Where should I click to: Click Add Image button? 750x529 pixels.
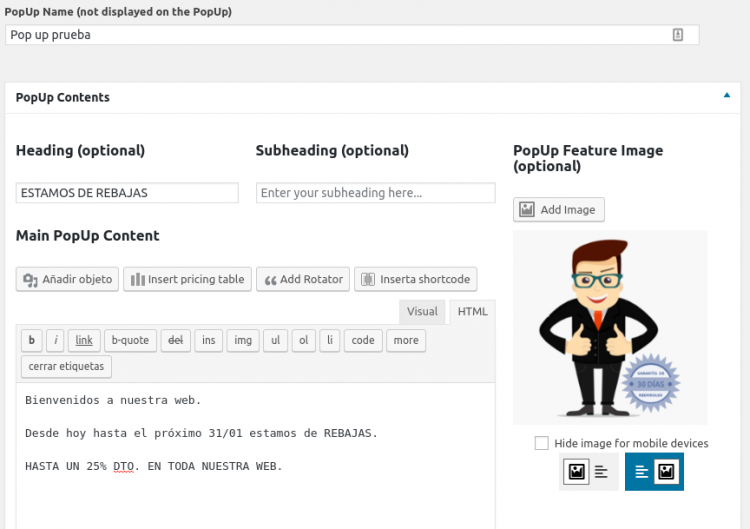click(558, 209)
